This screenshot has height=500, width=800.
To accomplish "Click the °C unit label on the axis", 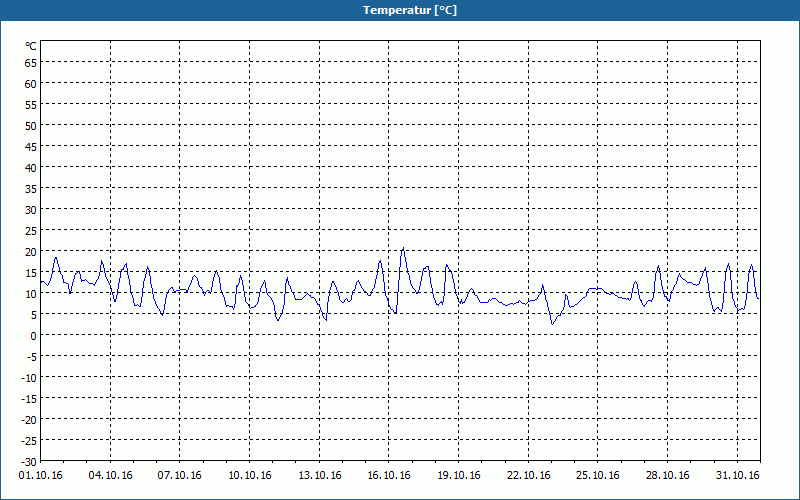I will point(31,46).
